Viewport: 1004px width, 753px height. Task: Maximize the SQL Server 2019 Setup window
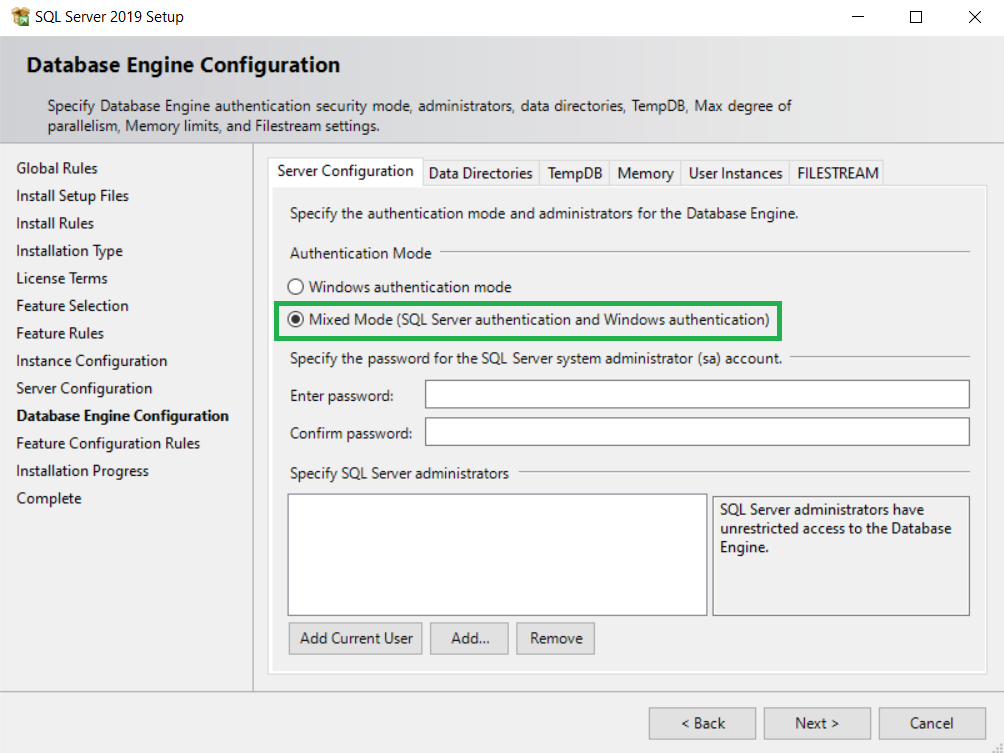pos(916,17)
